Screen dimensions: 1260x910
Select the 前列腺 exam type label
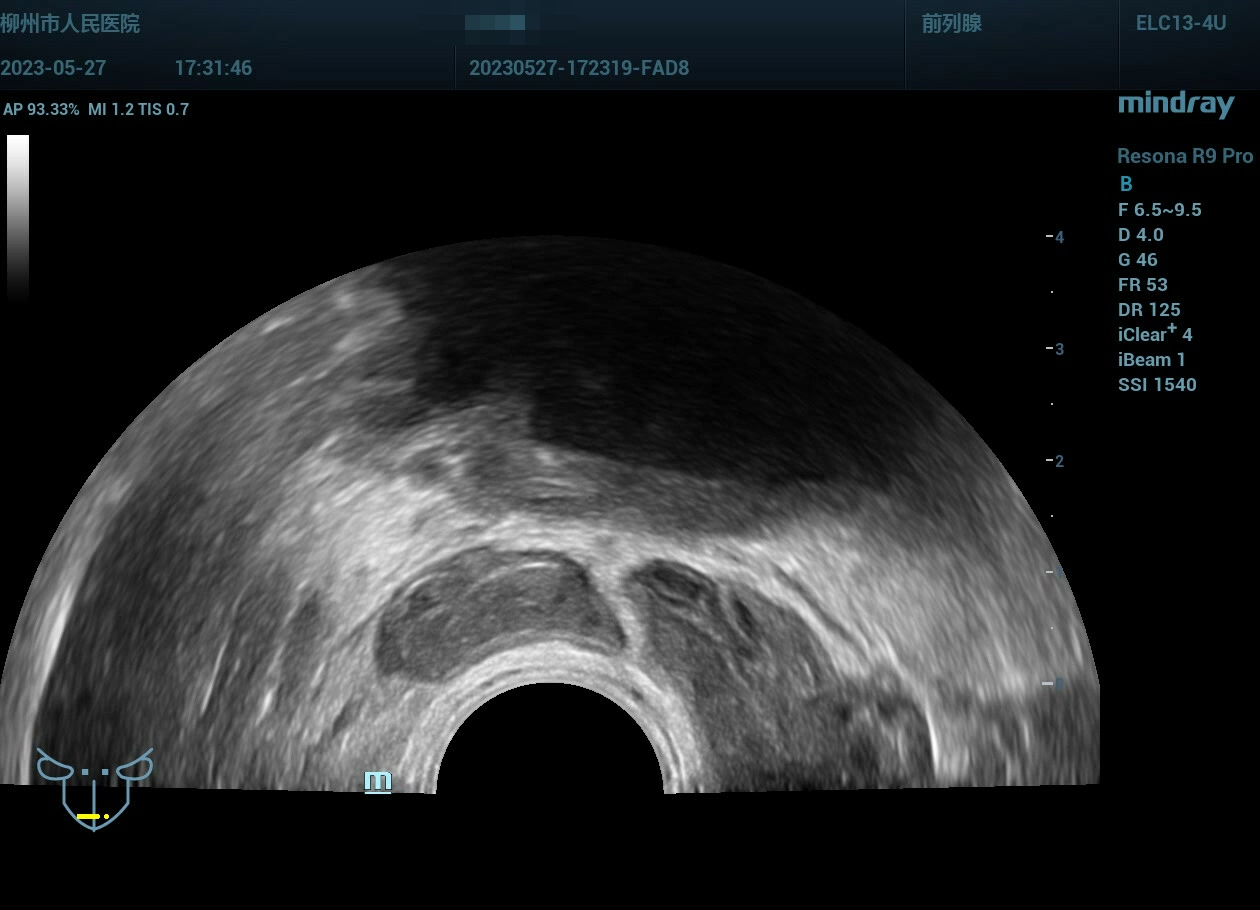click(951, 24)
